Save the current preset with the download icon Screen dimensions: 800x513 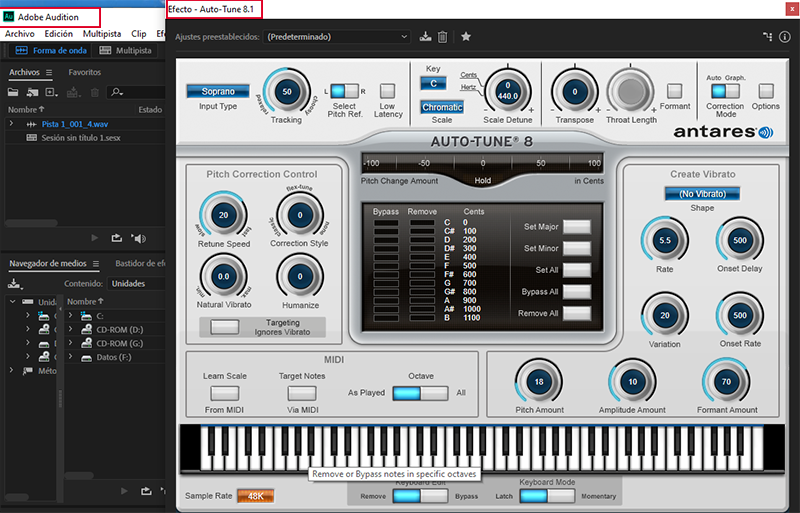pos(425,37)
